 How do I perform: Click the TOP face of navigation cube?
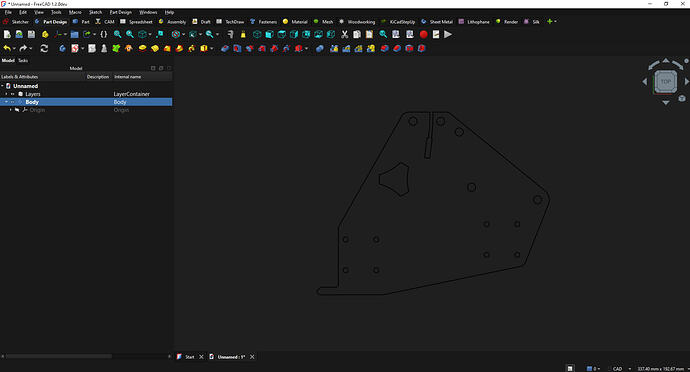[665, 81]
